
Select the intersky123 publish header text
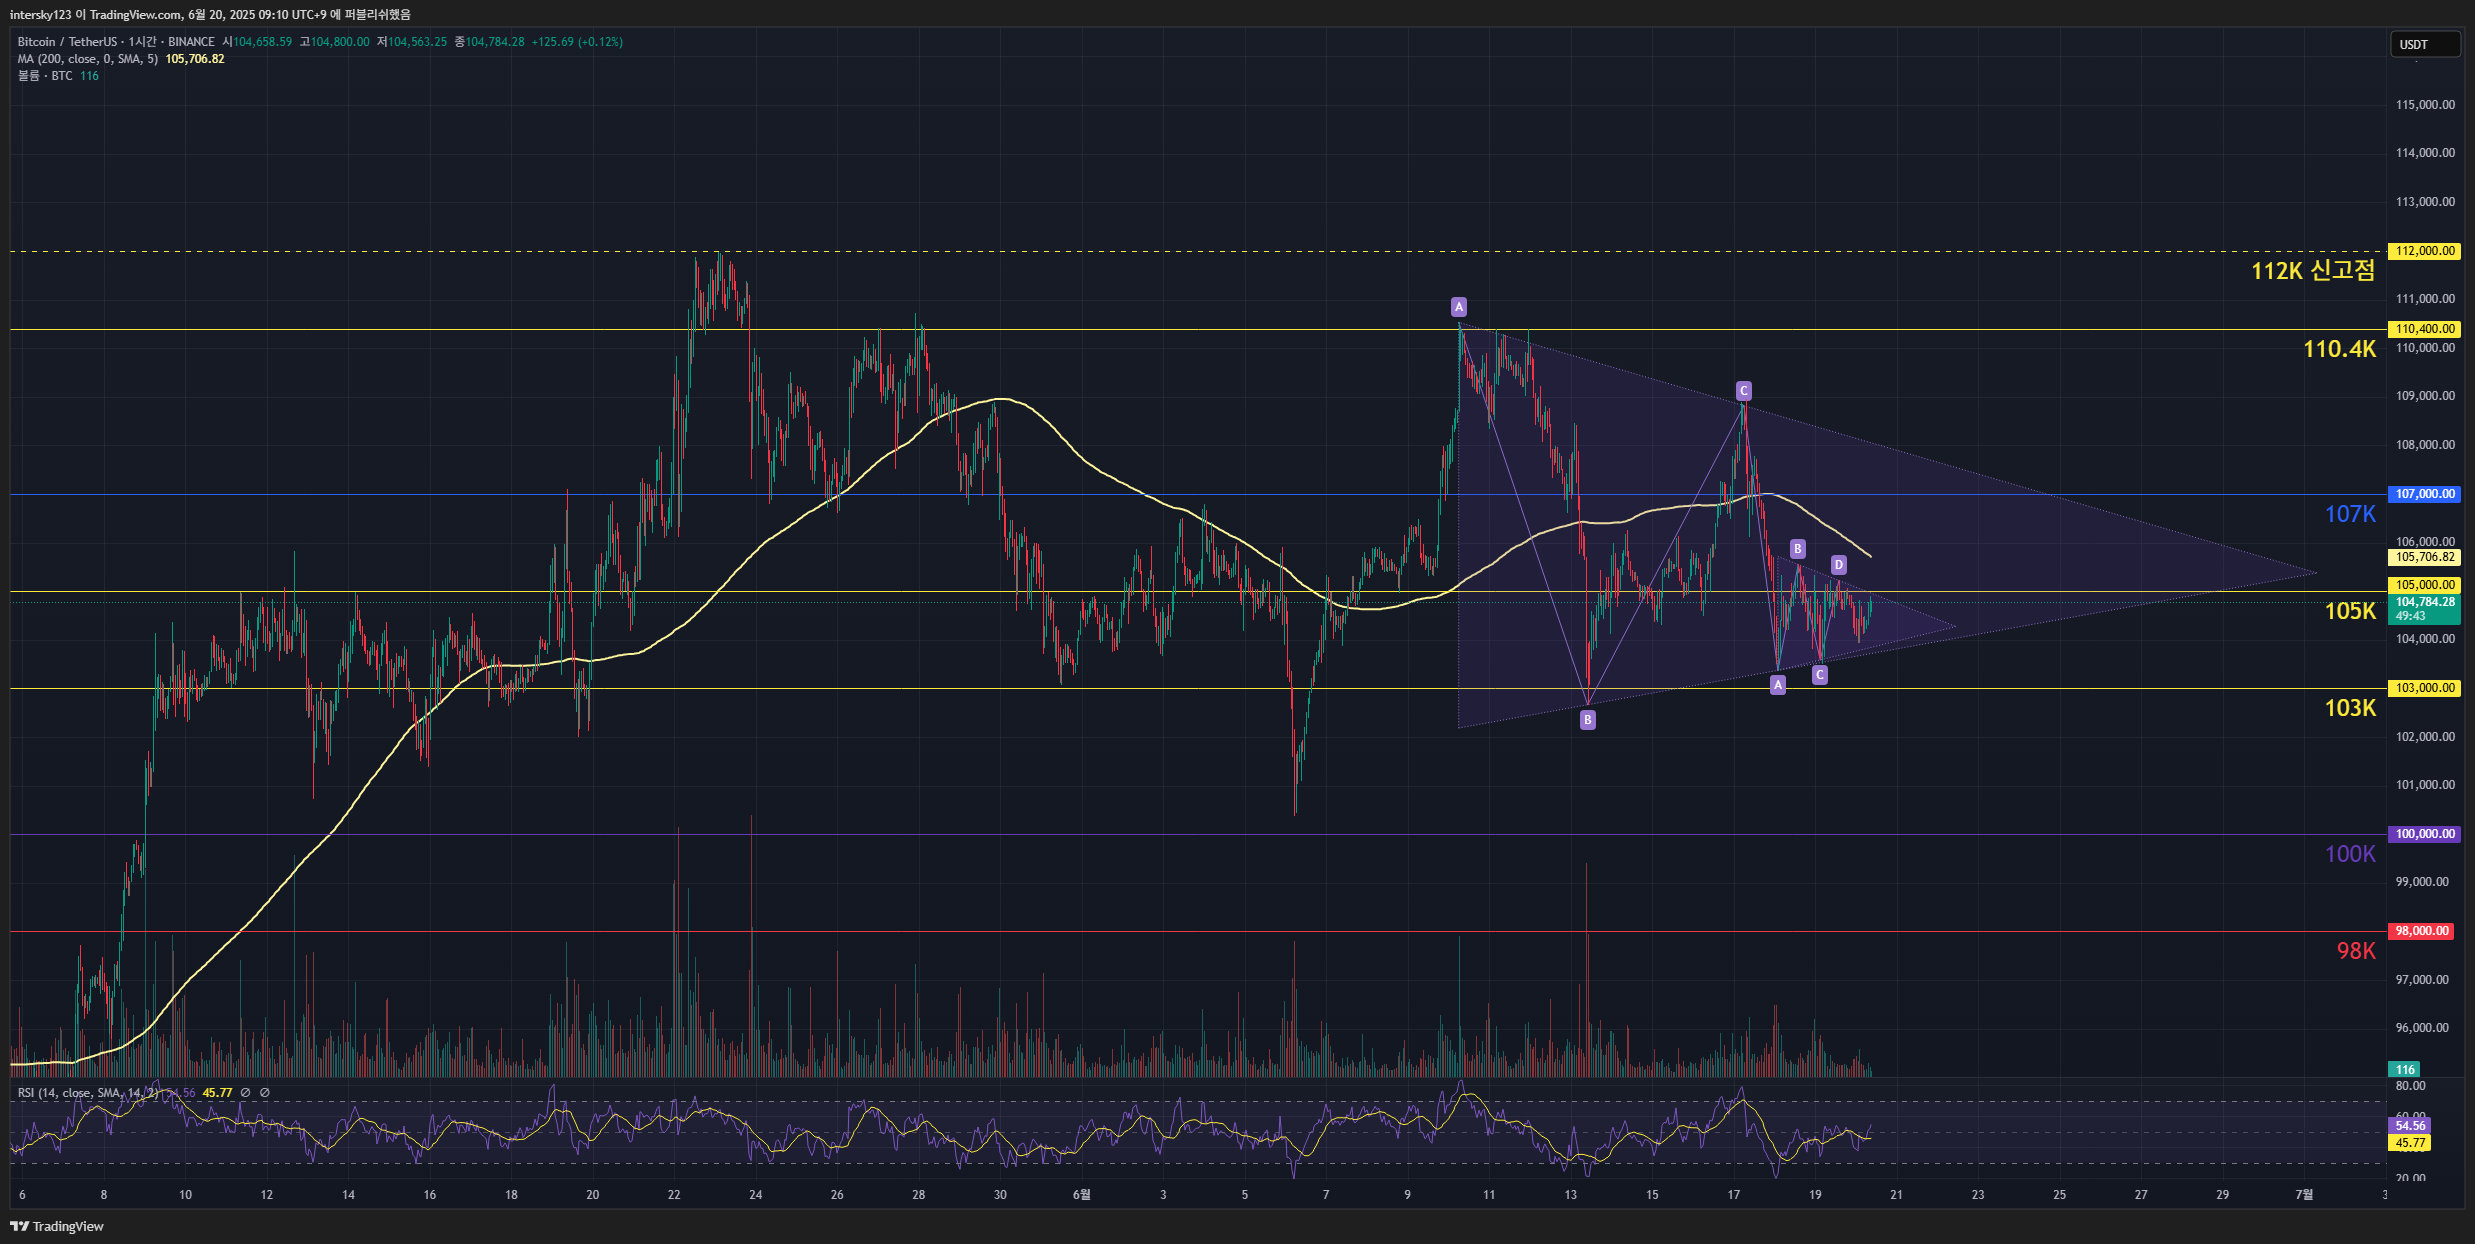(210, 14)
